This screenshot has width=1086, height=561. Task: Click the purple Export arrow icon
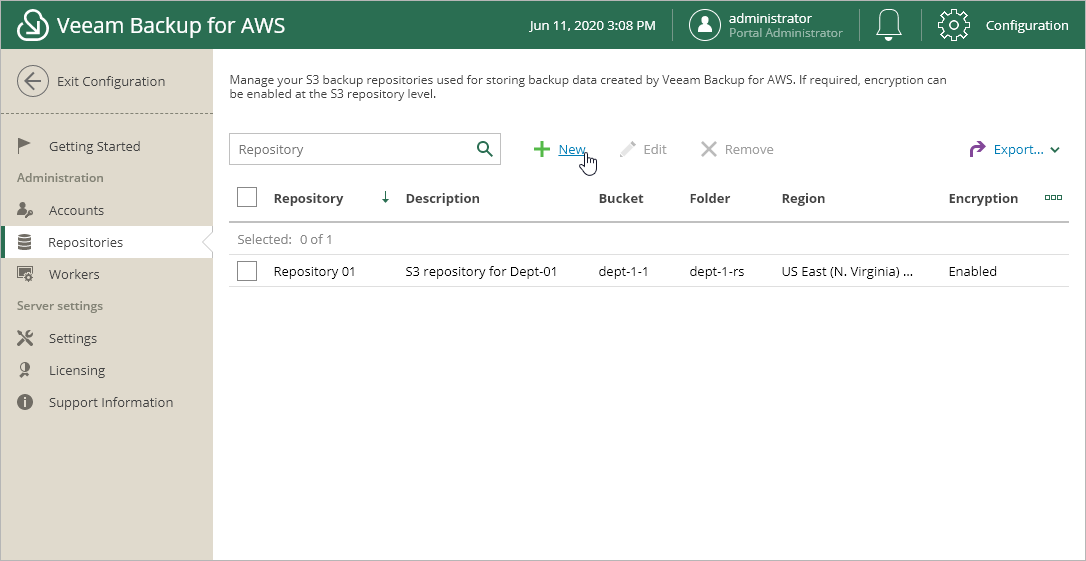click(977, 149)
